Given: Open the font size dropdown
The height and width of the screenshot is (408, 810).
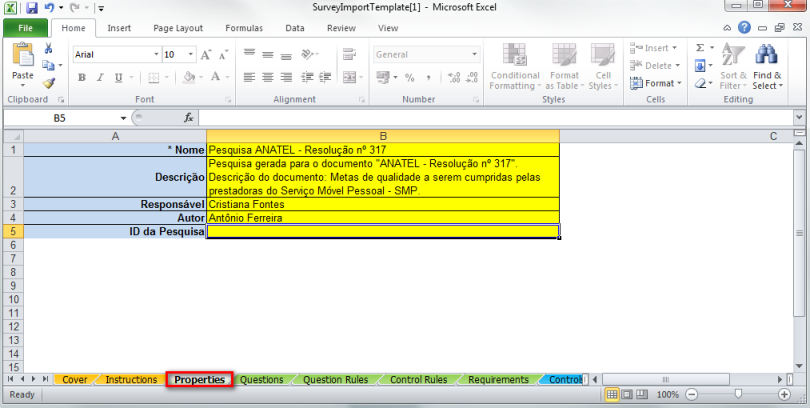Looking at the screenshot, I should 191,54.
